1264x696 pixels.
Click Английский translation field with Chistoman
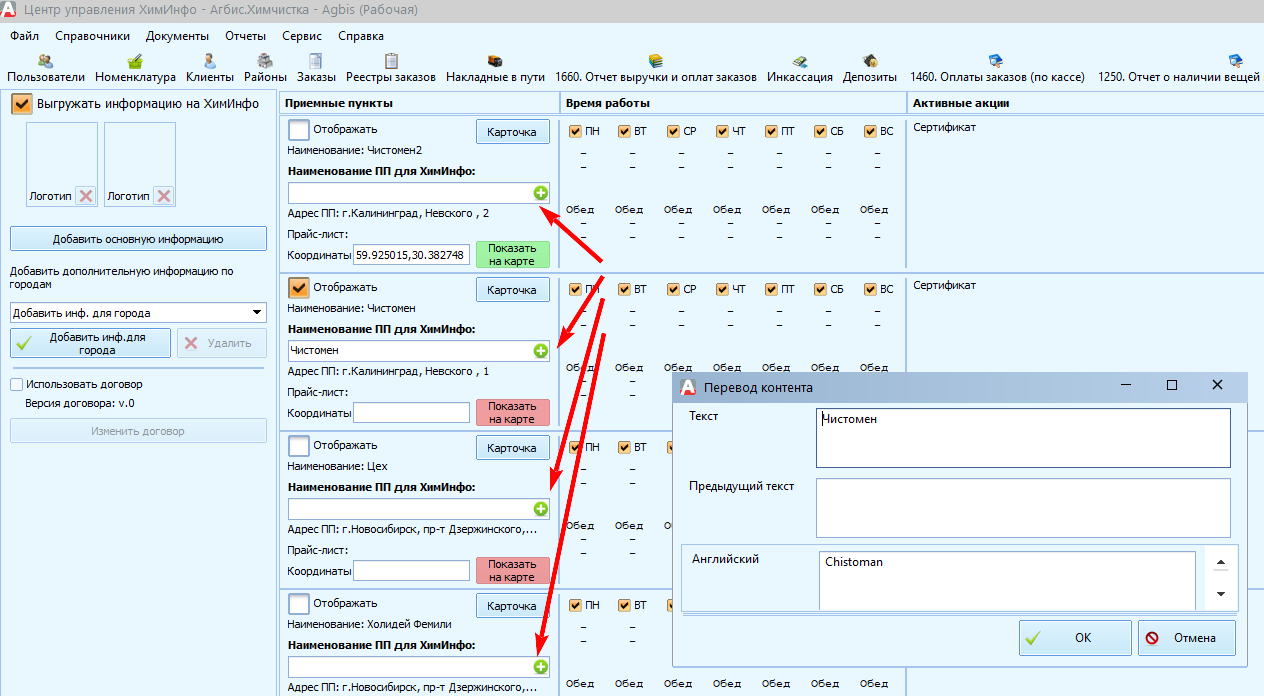1007,580
